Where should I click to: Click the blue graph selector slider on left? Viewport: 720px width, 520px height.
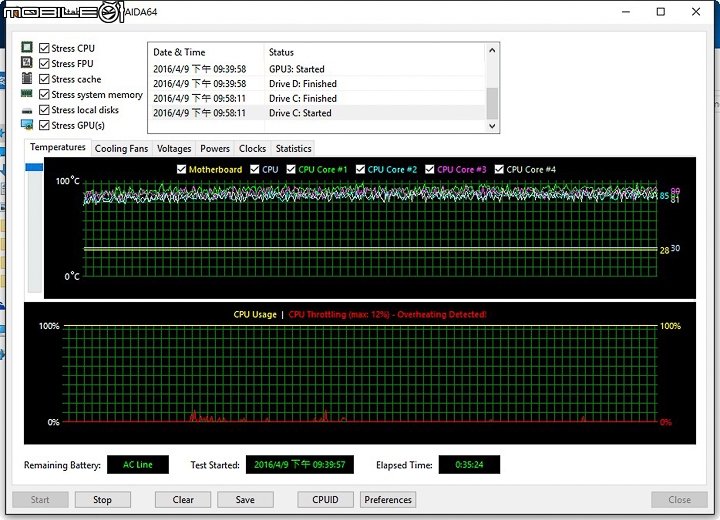34,167
